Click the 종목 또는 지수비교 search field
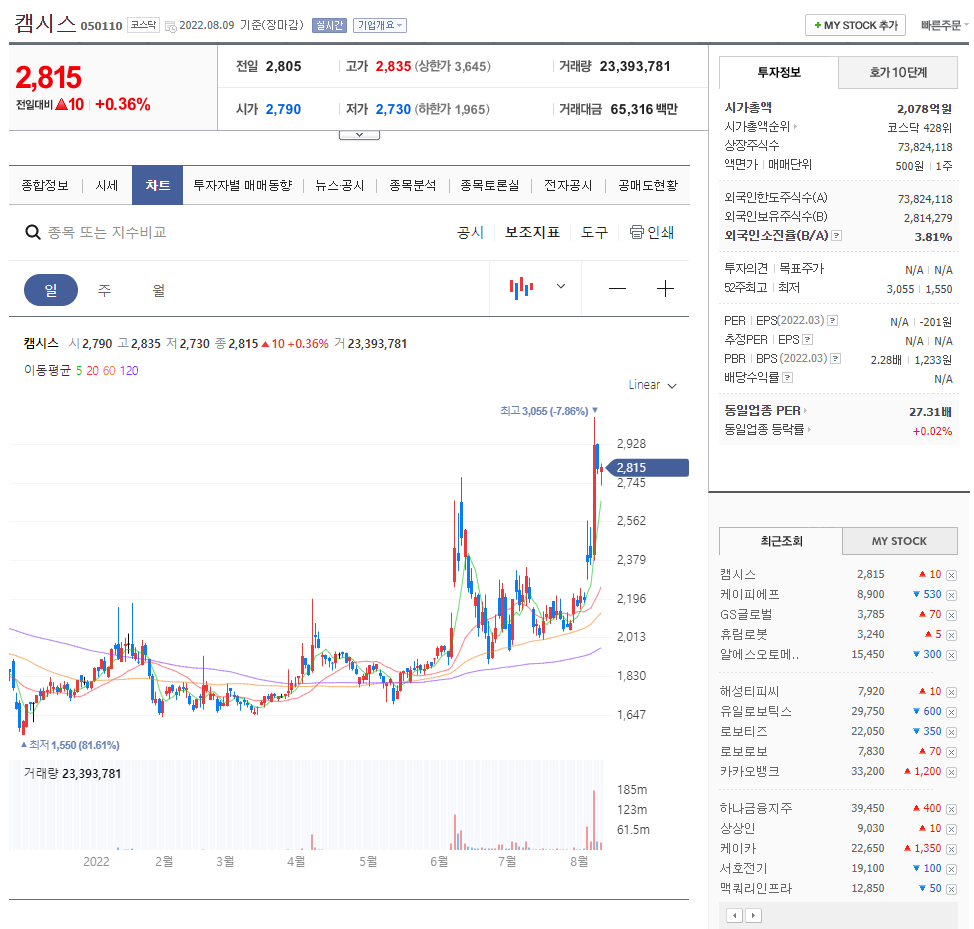The width and height of the screenshot is (974, 929). 107,232
